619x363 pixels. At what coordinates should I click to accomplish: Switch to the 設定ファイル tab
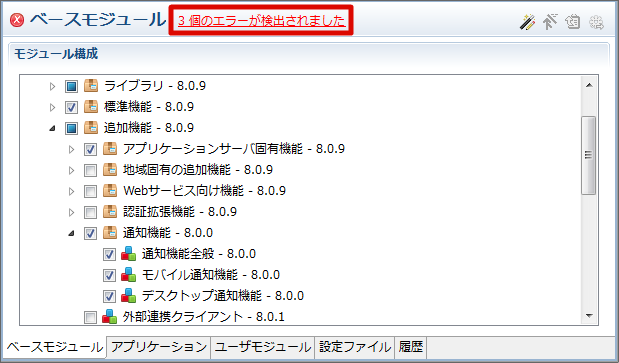[x=355, y=347]
